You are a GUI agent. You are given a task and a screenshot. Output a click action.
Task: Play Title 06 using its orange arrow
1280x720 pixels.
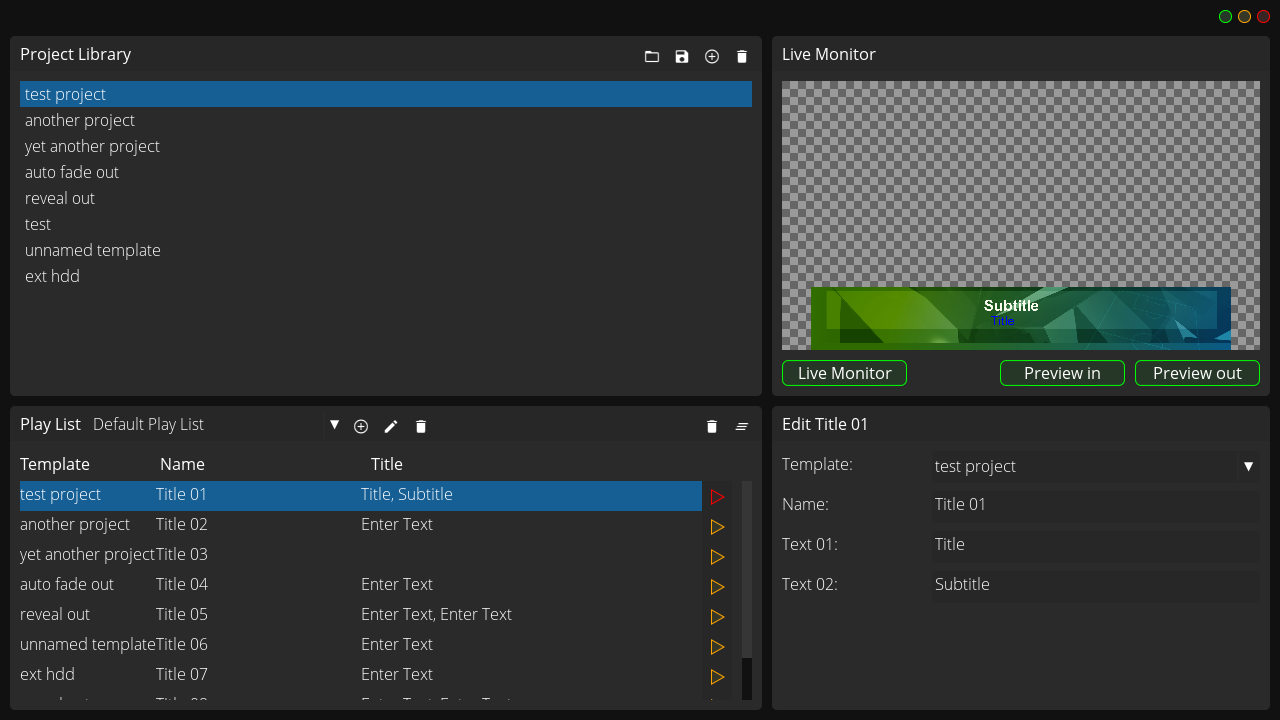(x=717, y=647)
